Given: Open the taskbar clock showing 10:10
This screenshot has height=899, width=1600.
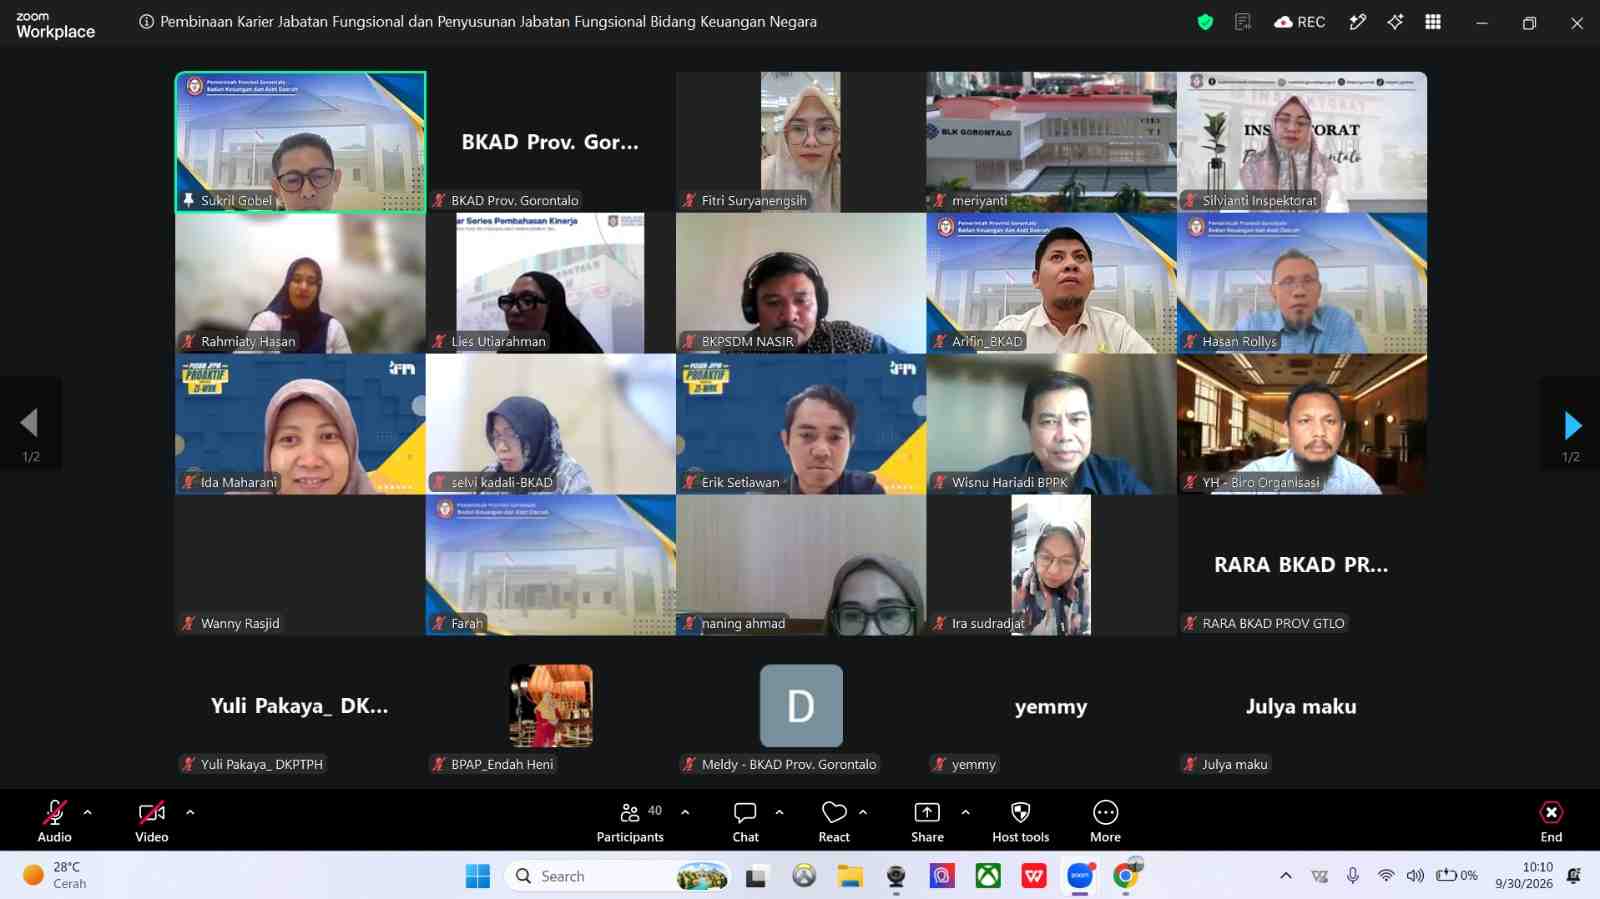Looking at the screenshot, I should (1524, 875).
